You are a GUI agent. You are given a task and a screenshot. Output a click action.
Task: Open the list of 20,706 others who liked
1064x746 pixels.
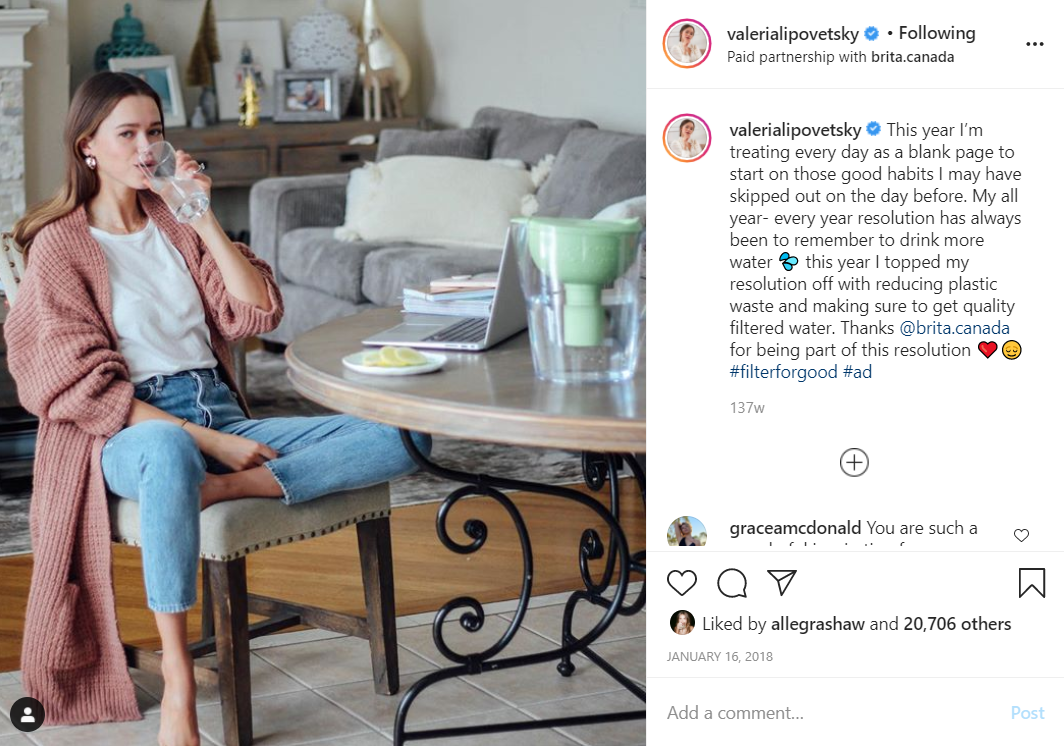tap(957, 624)
